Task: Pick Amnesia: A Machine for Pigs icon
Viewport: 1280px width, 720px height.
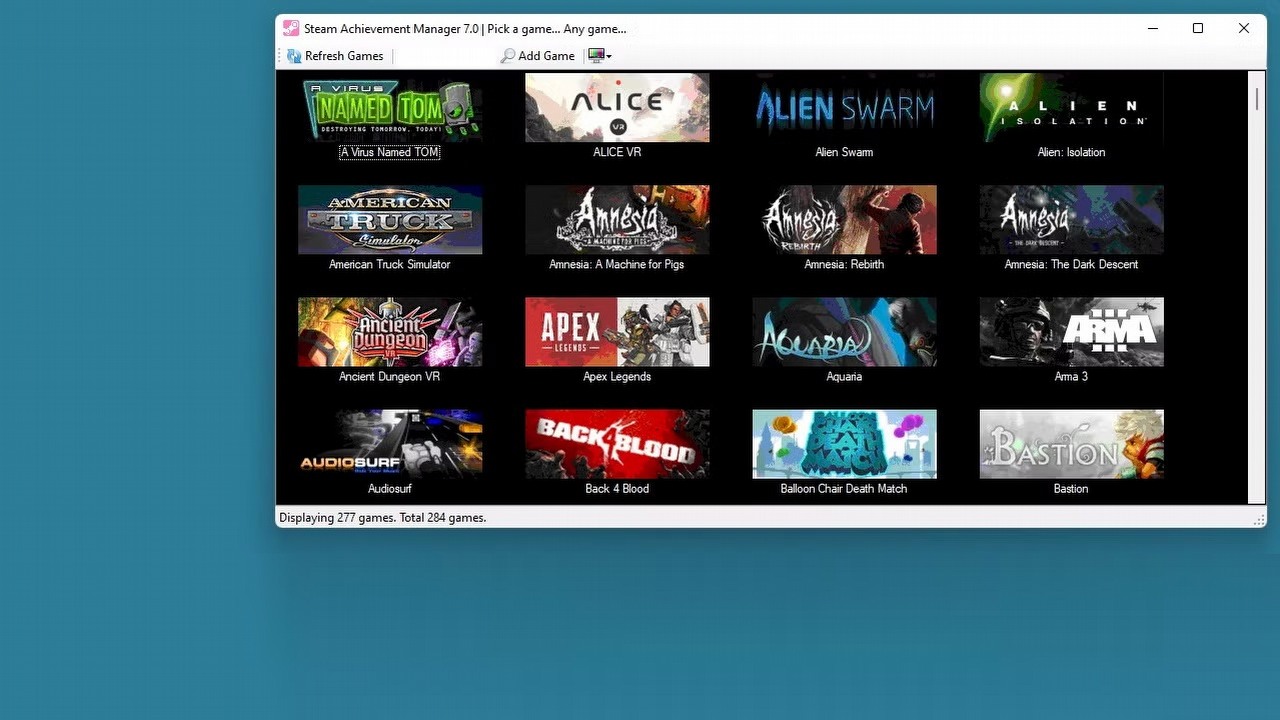Action: coord(617,220)
